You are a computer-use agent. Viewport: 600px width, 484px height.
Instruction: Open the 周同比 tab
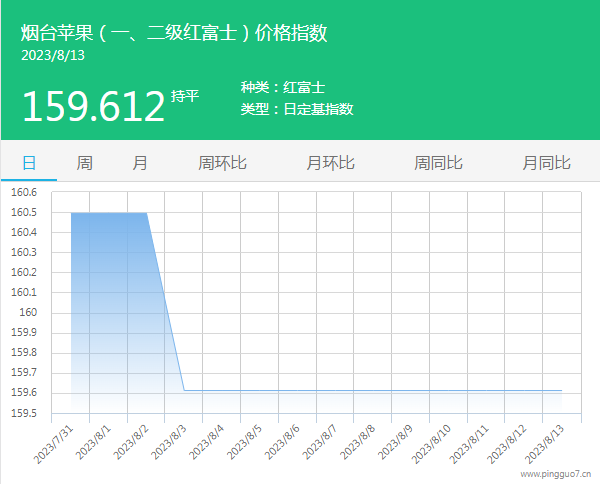coord(438,163)
